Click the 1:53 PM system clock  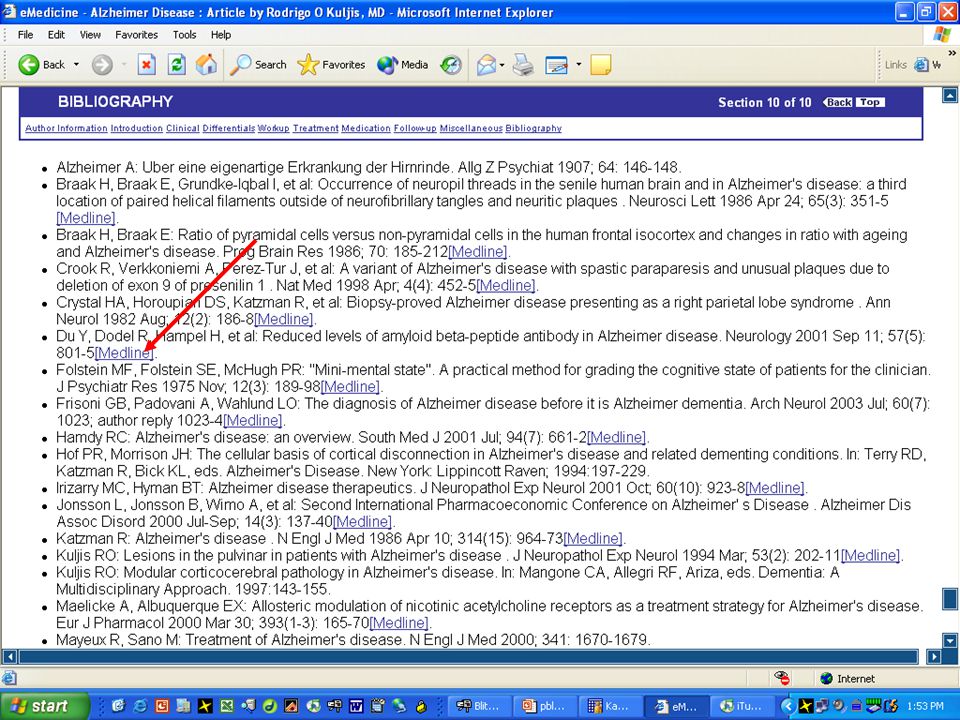pyautogui.click(x=926, y=706)
